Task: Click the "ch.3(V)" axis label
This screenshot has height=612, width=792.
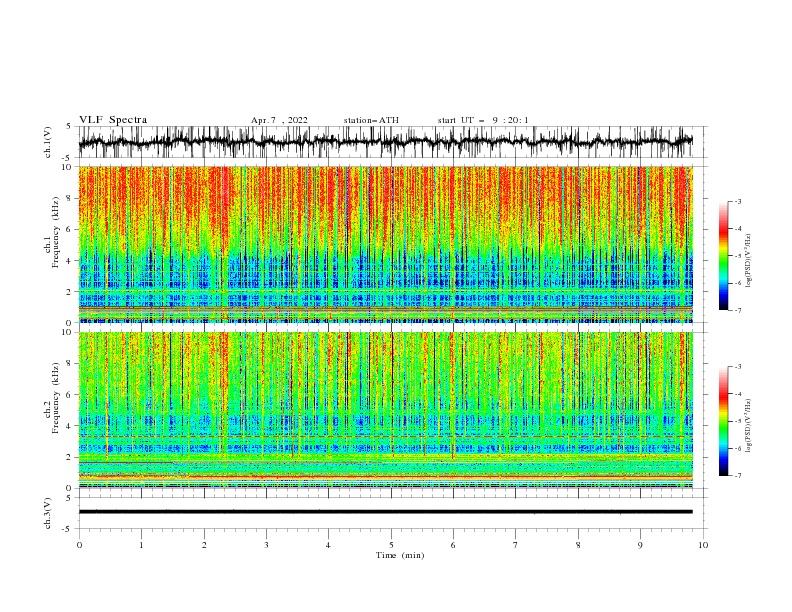Action: (48, 513)
